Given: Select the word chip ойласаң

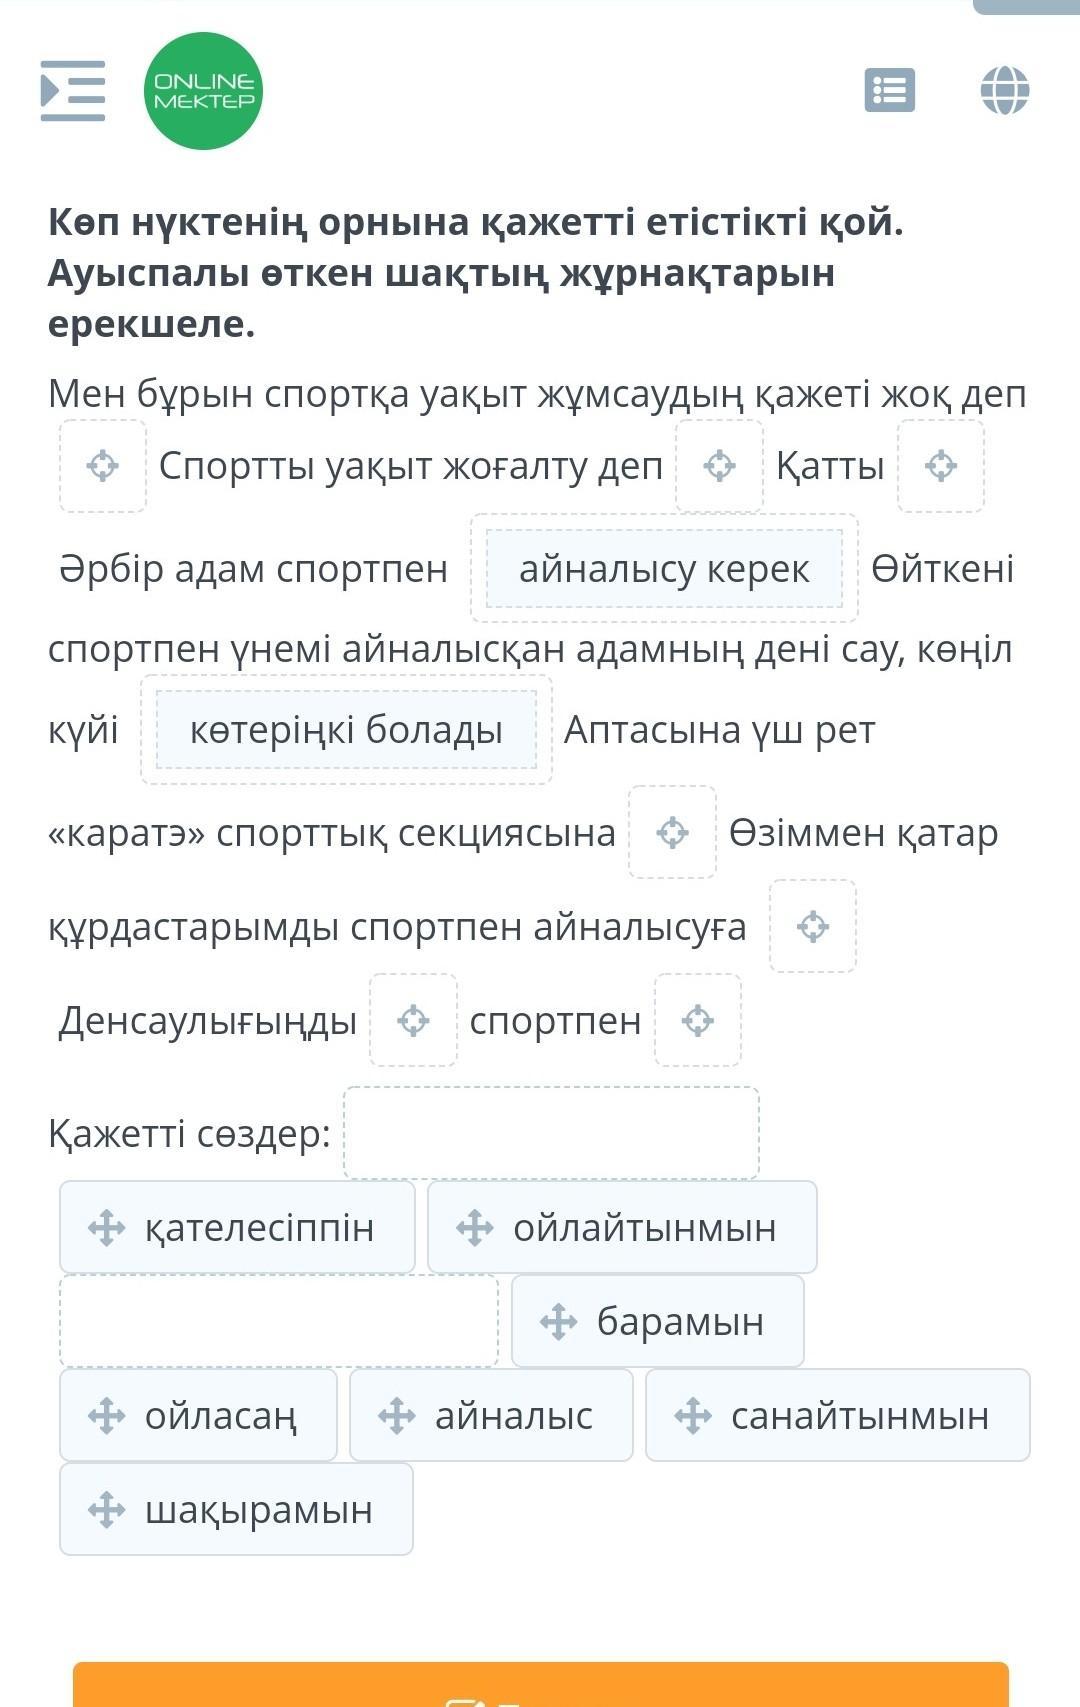Looking at the screenshot, I should [199, 1416].
